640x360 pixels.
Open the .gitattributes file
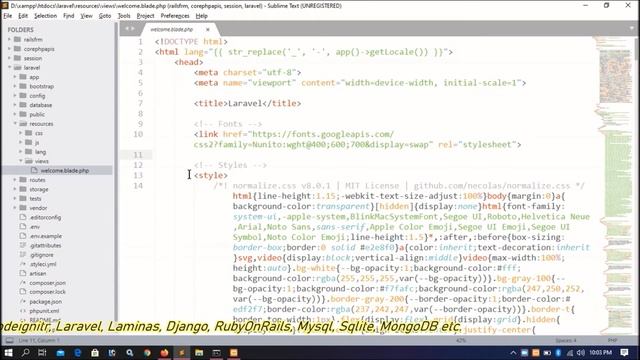pos(45,246)
